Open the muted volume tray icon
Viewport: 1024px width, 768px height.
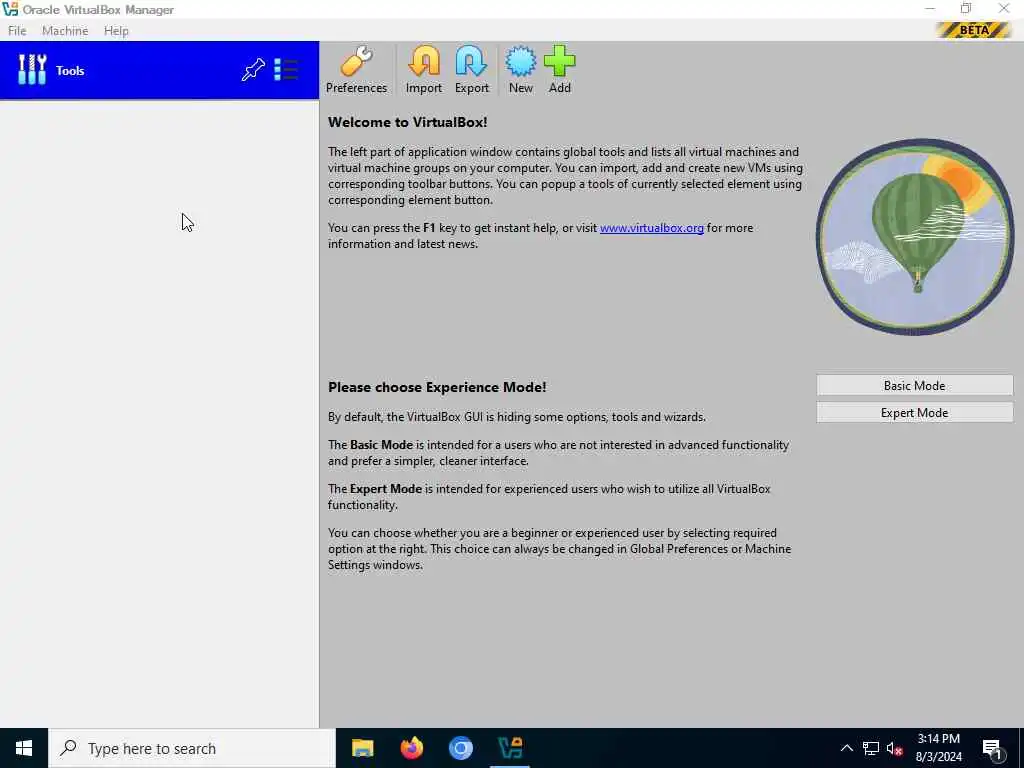[895, 748]
